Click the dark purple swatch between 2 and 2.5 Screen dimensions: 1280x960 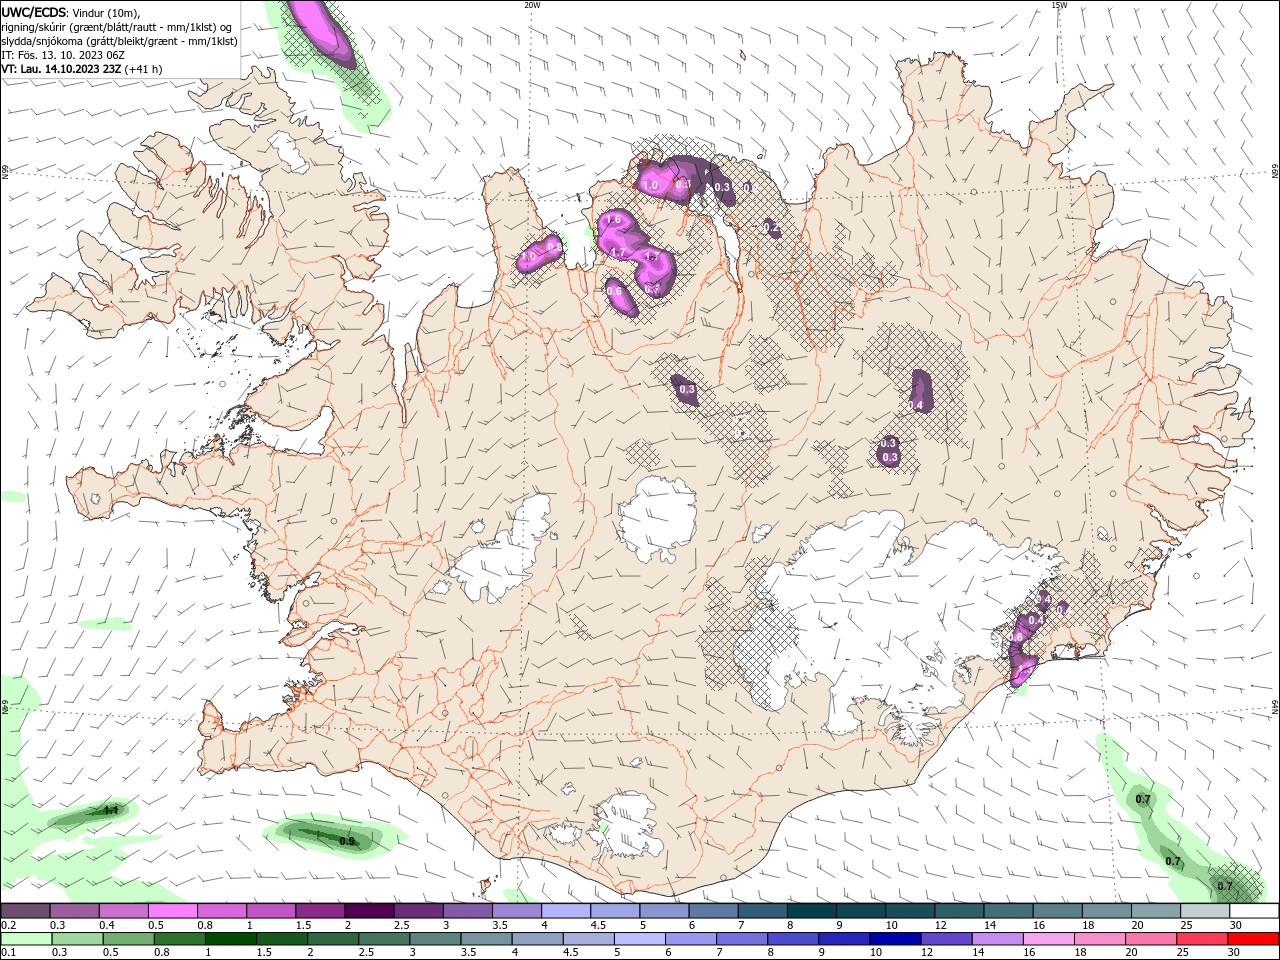coord(369,911)
